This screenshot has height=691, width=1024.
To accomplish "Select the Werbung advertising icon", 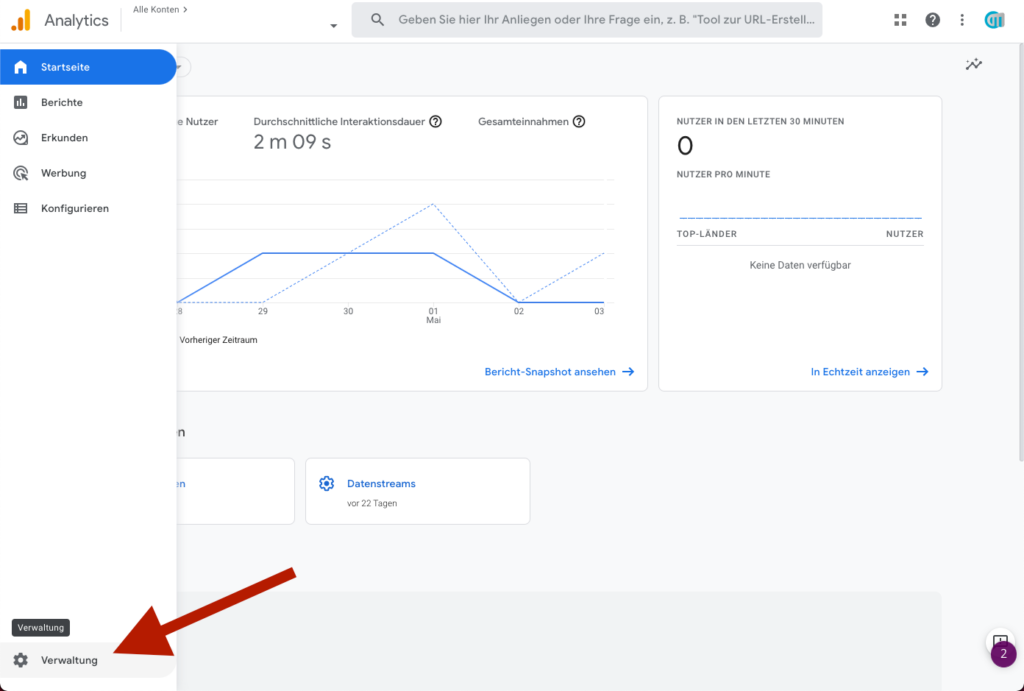I will (20, 173).
